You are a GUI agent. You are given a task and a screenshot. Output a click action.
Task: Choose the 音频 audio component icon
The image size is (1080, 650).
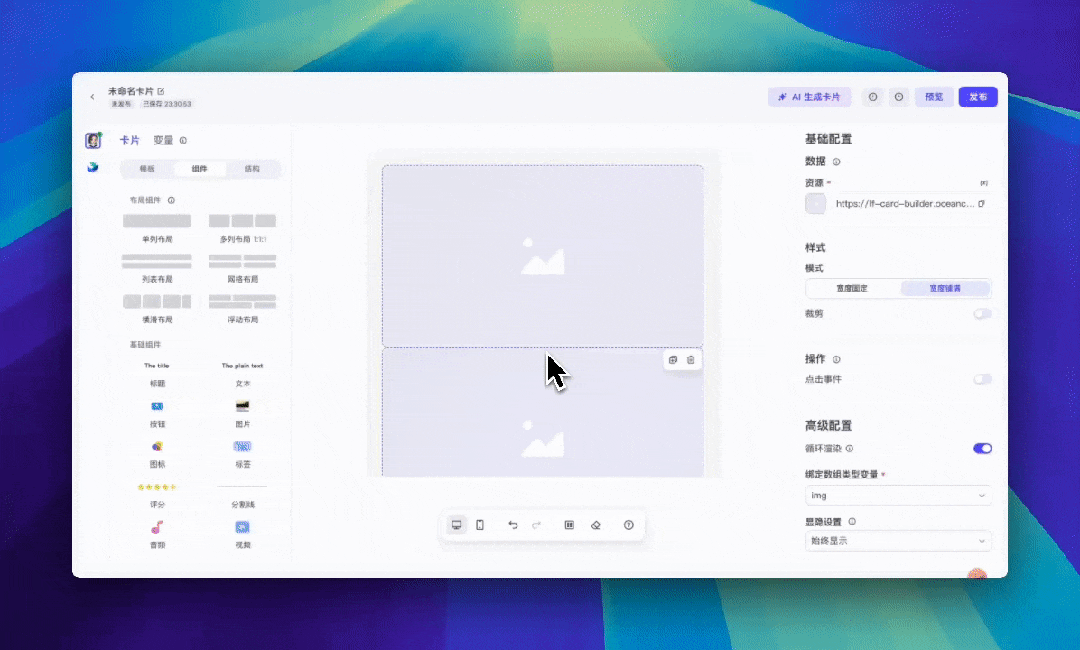tap(157, 527)
